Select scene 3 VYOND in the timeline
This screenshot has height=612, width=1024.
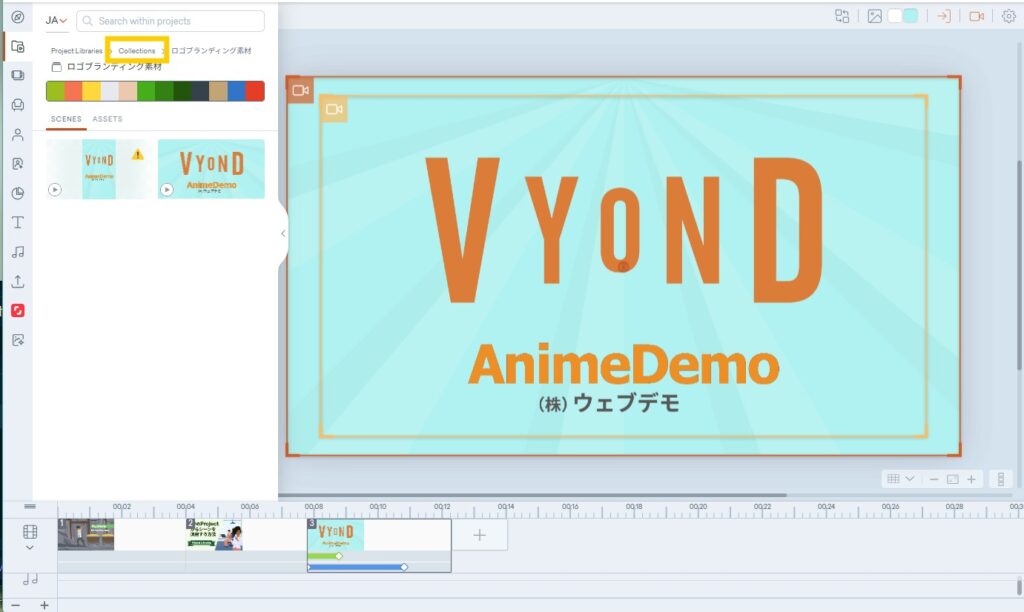point(379,535)
